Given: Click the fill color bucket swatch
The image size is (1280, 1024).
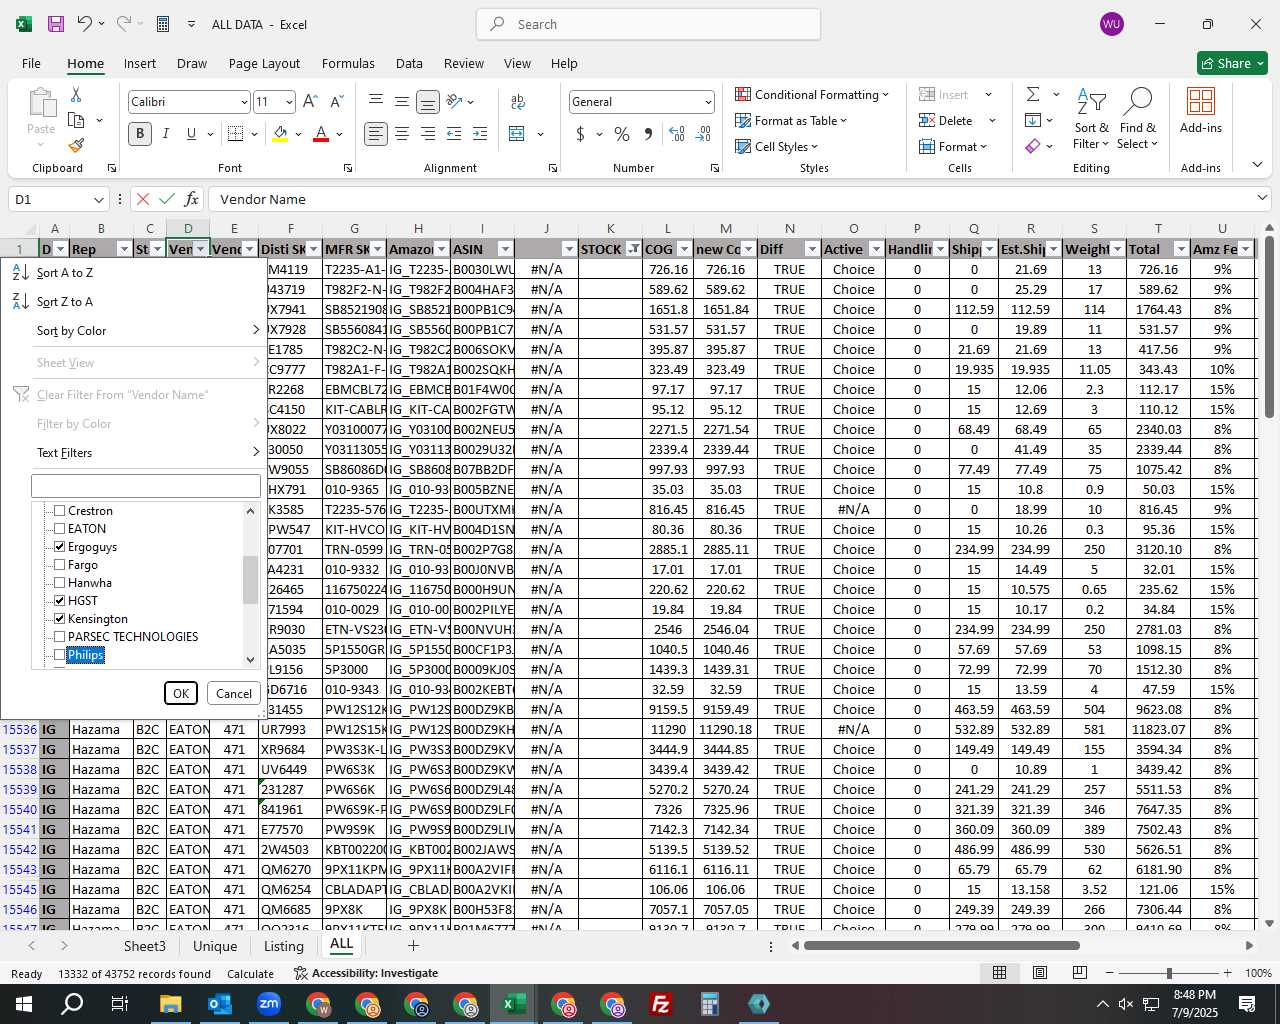Looking at the screenshot, I should tap(280, 134).
